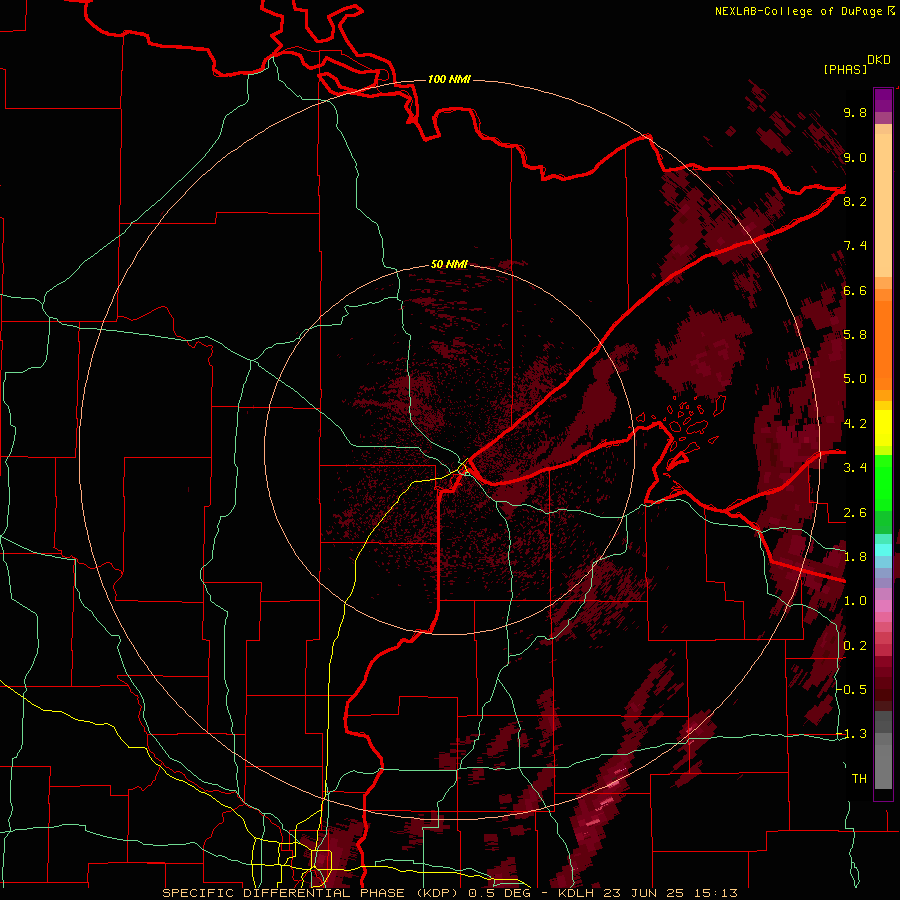Image resolution: width=900 pixels, height=900 pixels.
Task: Click the 9.8 value on the color scale
Action: pos(855,112)
